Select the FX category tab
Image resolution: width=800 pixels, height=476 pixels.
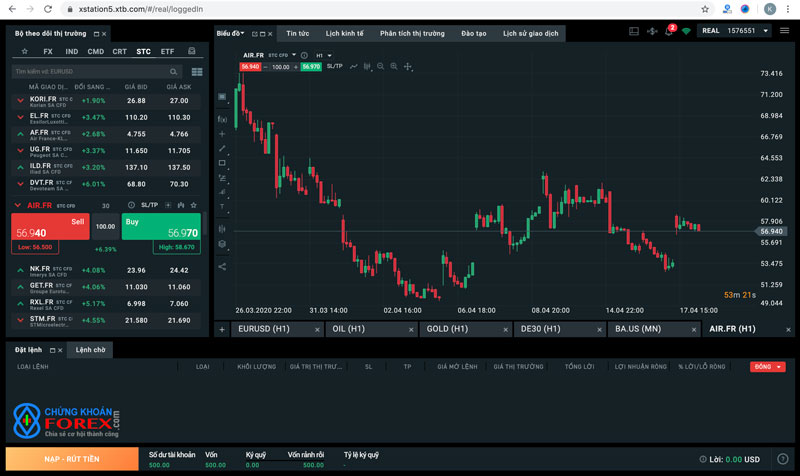coord(48,52)
